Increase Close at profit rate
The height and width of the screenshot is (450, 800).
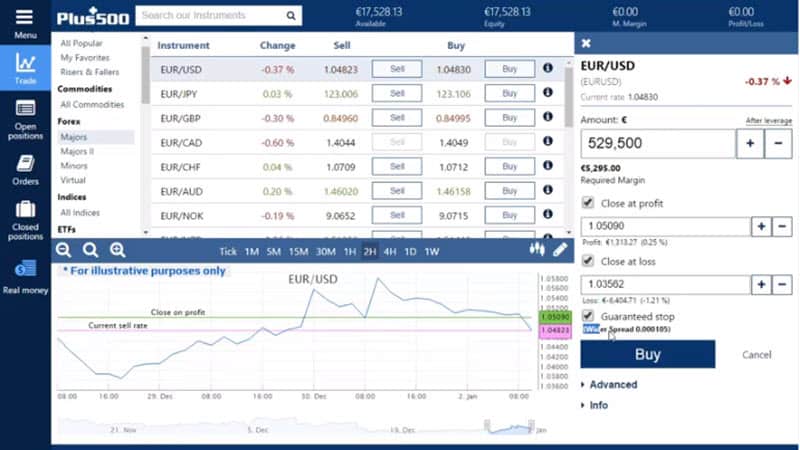coord(761,227)
